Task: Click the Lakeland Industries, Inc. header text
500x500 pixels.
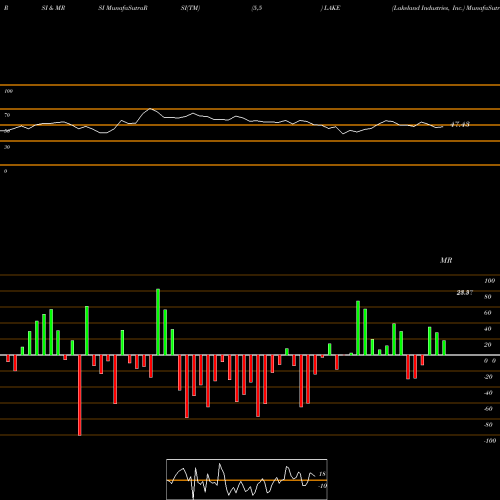Action: (428, 8)
